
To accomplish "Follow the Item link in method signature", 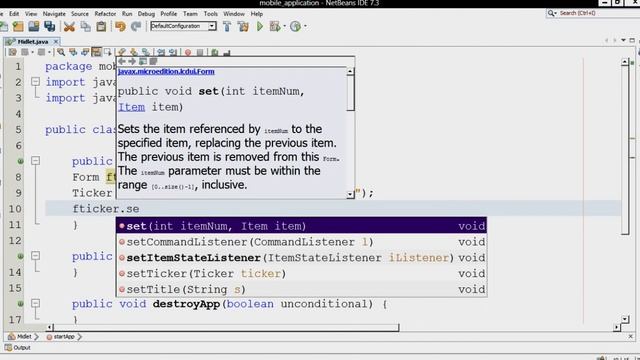I will tap(131, 107).
